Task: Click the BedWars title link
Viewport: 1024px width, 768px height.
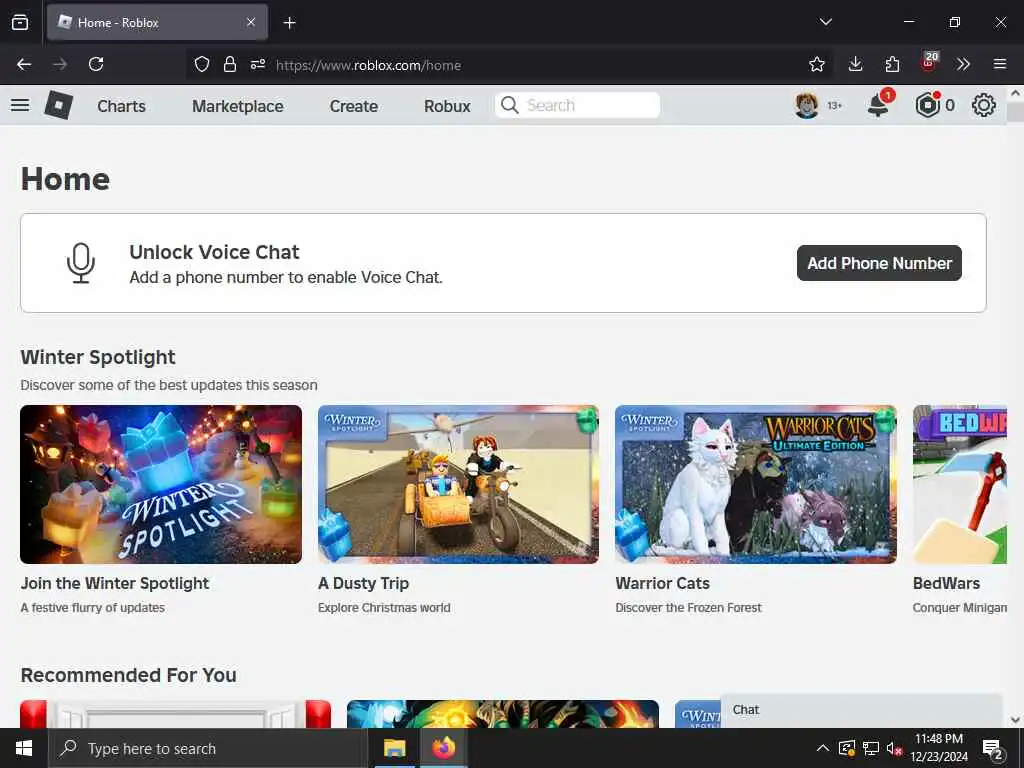Action: (946, 583)
